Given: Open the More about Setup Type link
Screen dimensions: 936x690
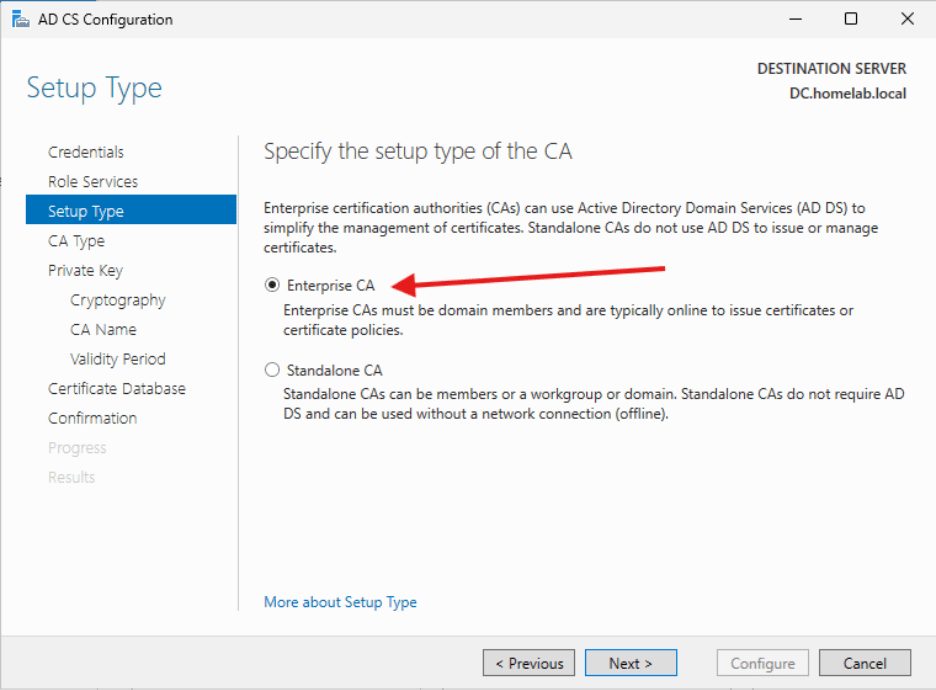Looking at the screenshot, I should tap(340, 601).
